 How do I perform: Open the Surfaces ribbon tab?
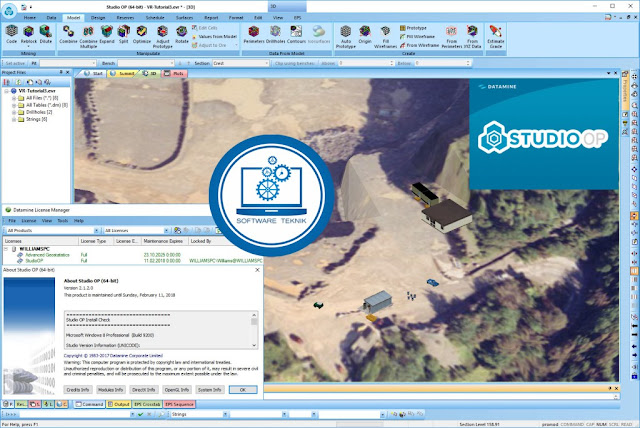[184, 18]
